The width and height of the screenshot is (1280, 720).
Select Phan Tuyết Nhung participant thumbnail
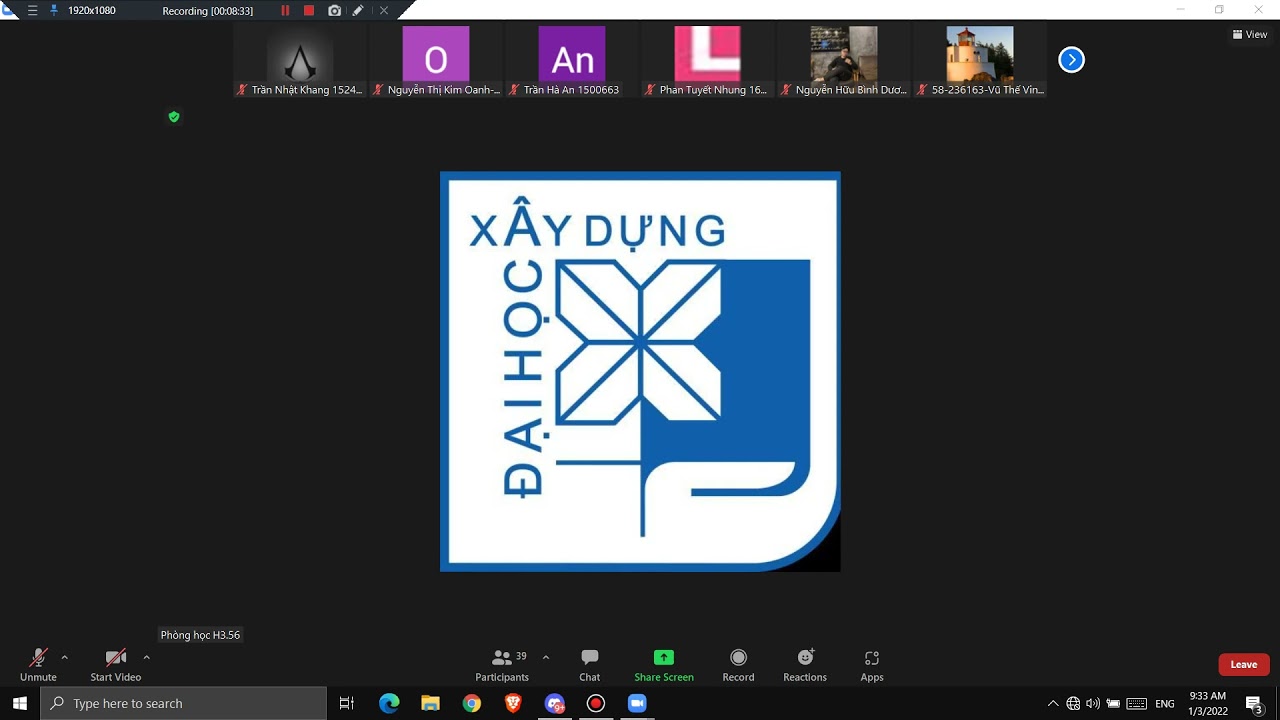[708, 60]
